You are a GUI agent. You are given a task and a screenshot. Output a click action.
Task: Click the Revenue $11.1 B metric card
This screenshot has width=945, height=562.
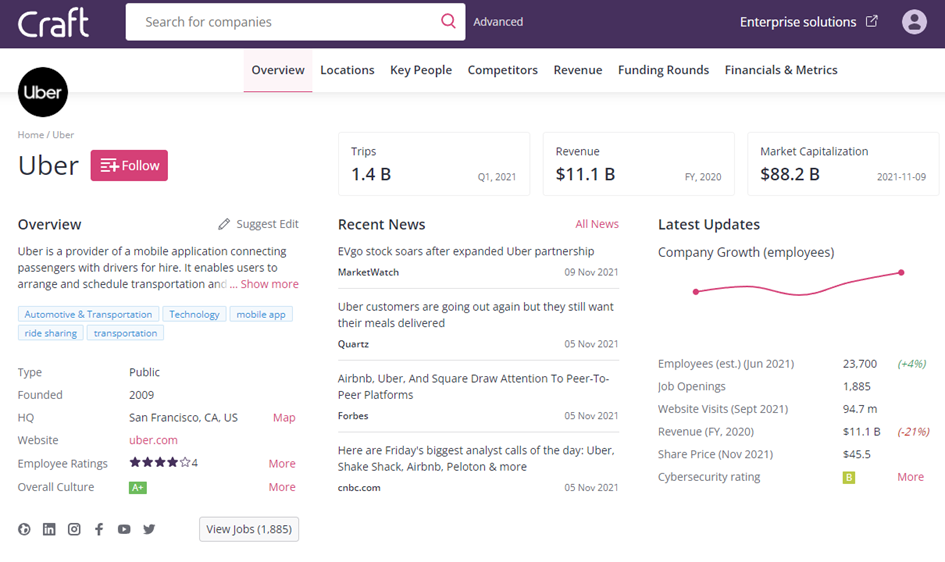tap(638, 164)
